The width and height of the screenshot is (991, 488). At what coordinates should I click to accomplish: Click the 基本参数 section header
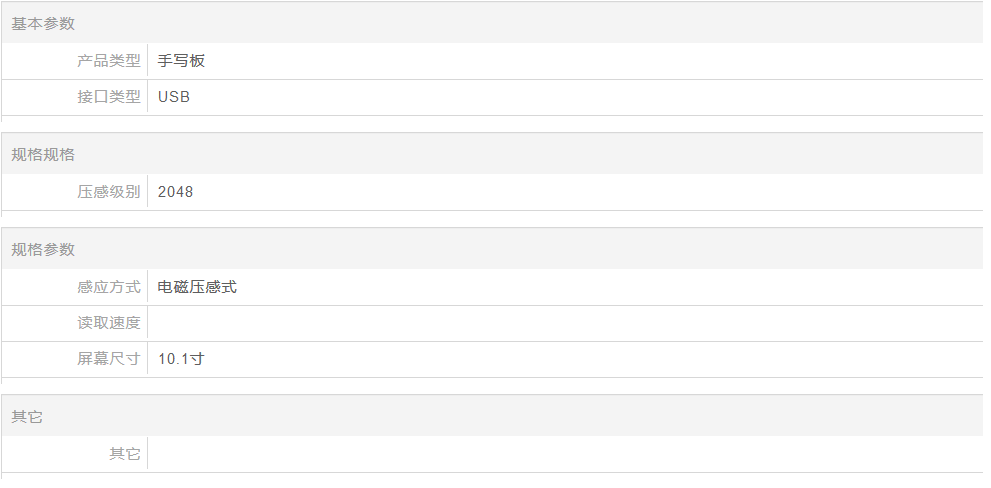43,23
